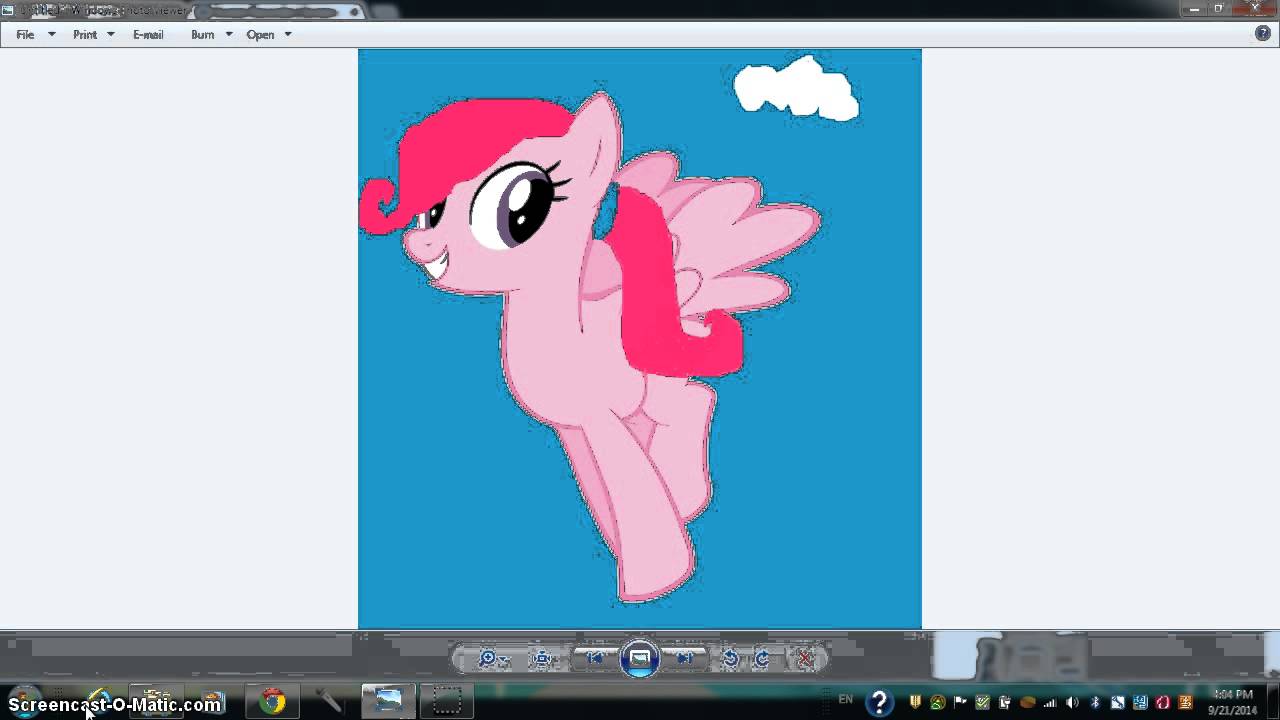Switch to Photo Viewer taskbar button
Screen dimensions: 1280x720
pos(387,700)
